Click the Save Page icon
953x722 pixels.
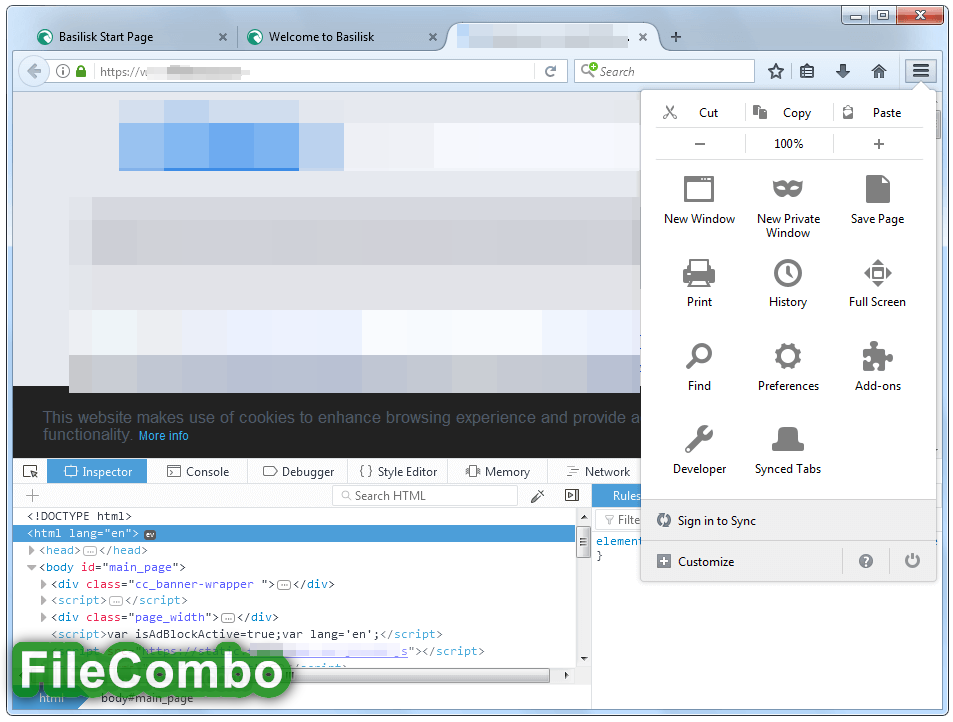coord(877,189)
